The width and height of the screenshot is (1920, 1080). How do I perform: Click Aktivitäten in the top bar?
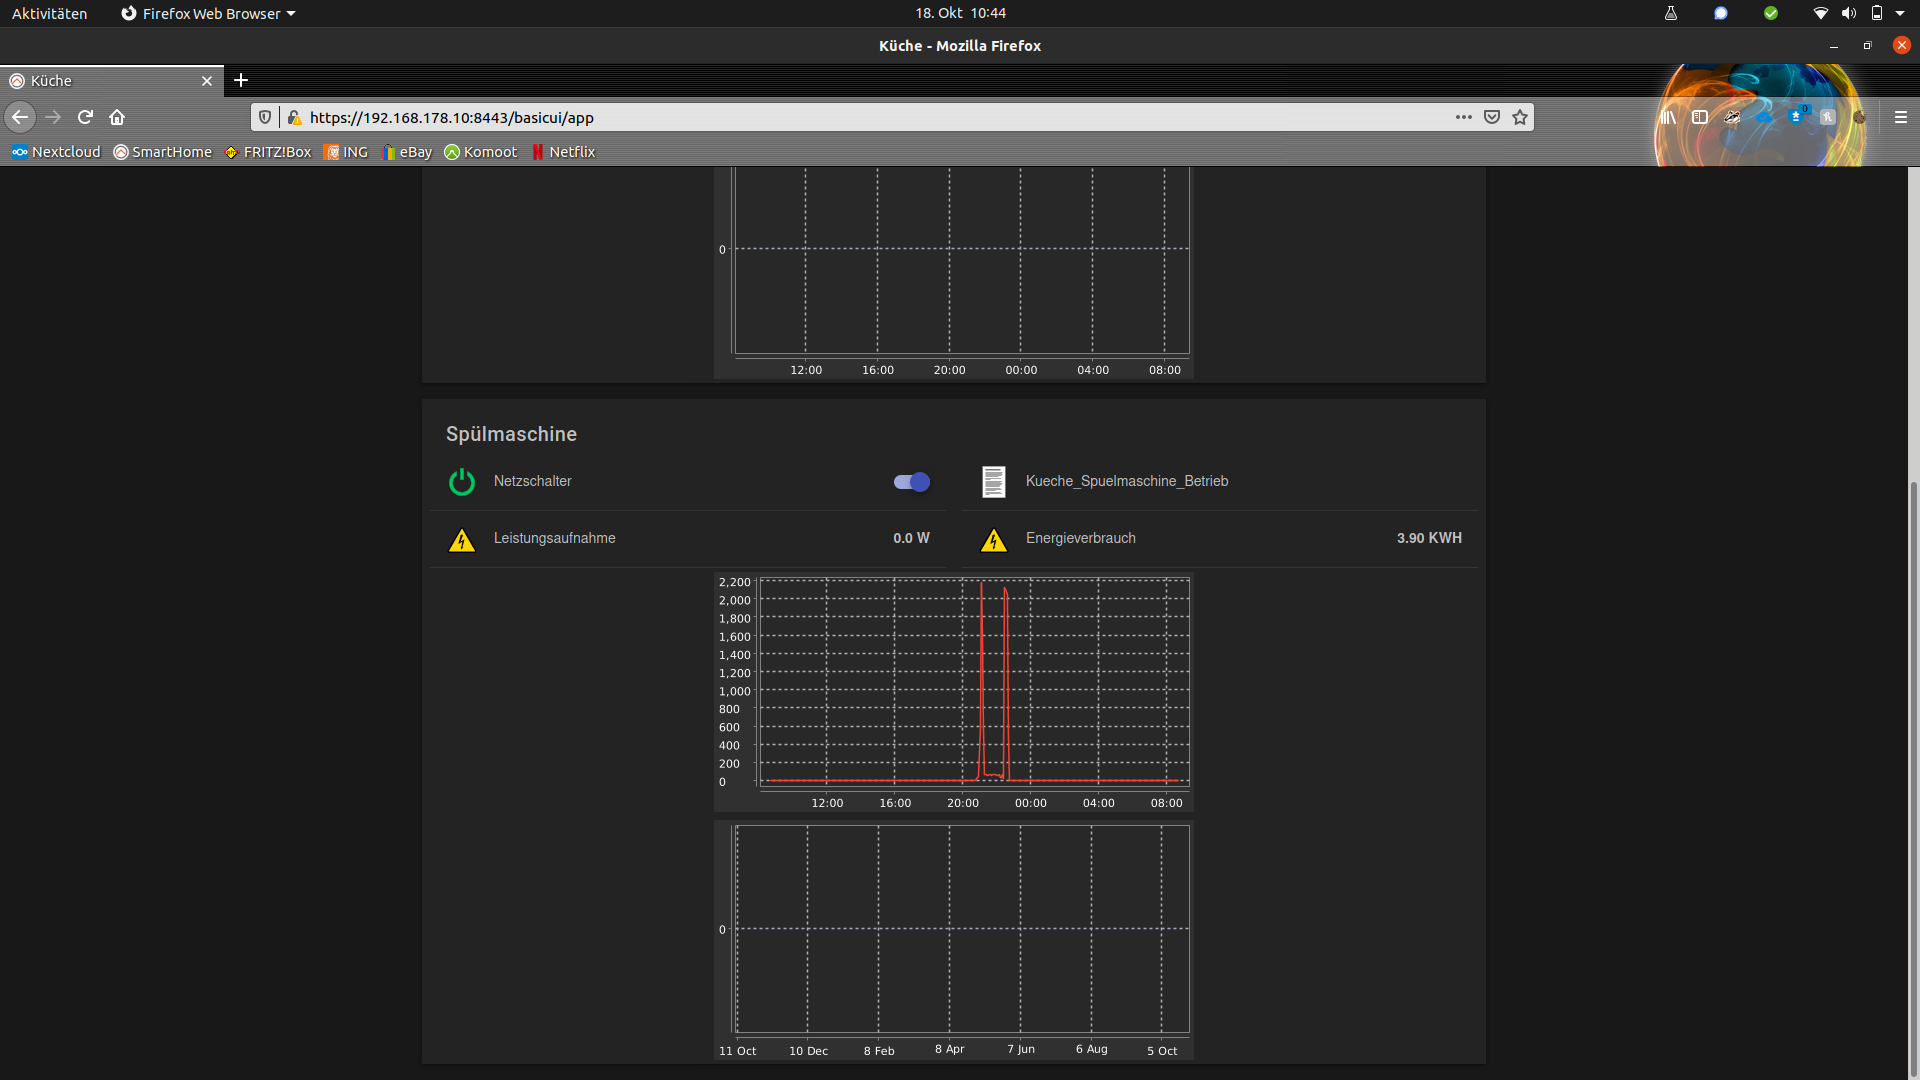(x=48, y=13)
